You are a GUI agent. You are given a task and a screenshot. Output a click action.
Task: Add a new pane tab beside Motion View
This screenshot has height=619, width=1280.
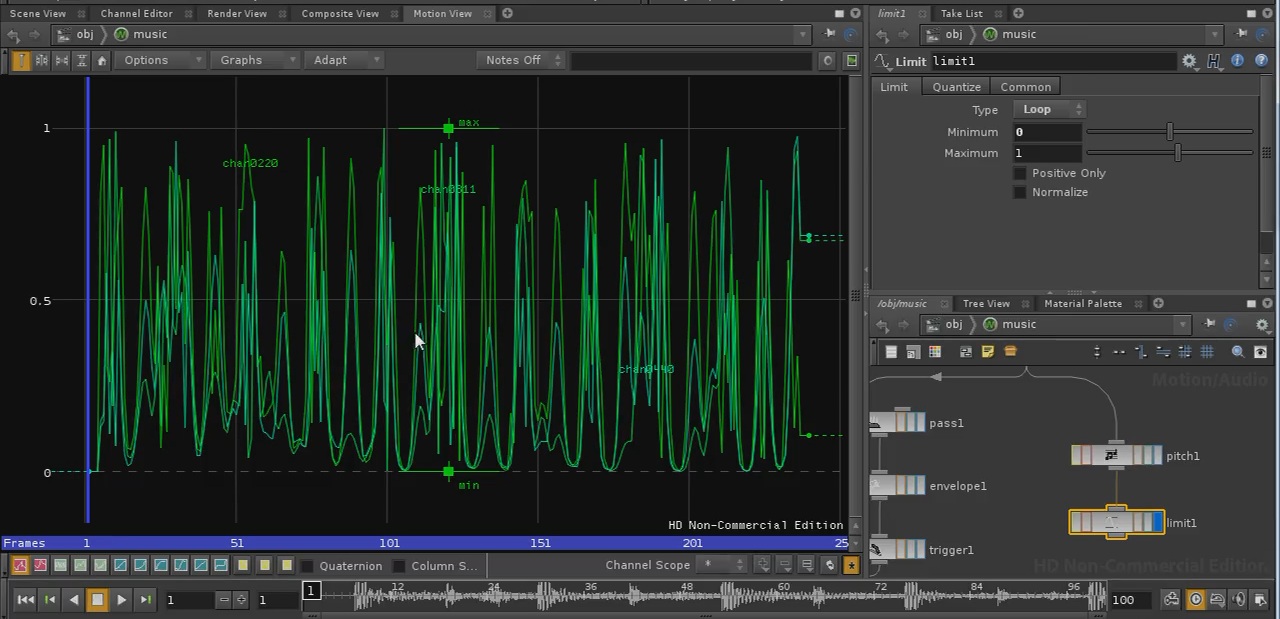pyautogui.click(x=507, y=13)
